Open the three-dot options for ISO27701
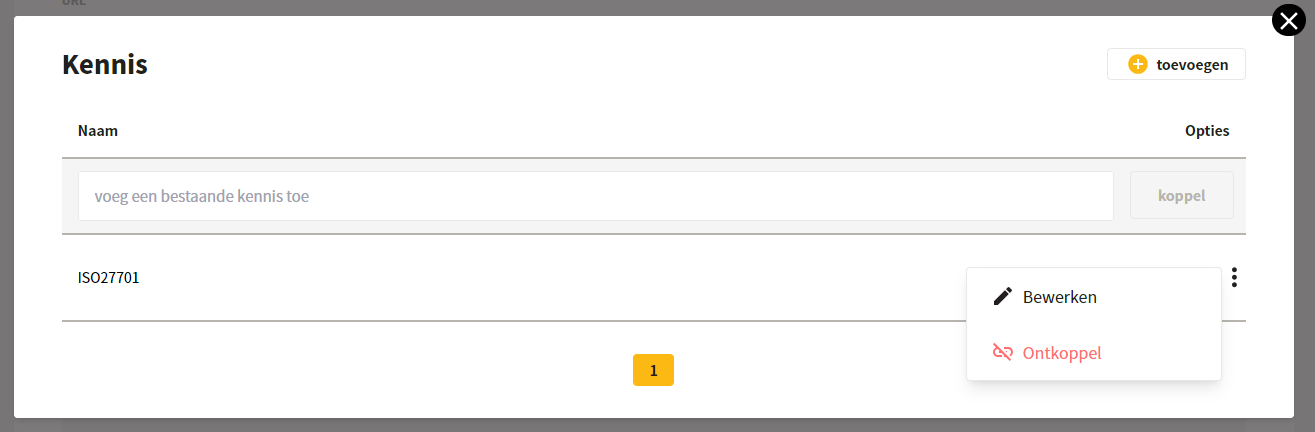 point(1235,277)
